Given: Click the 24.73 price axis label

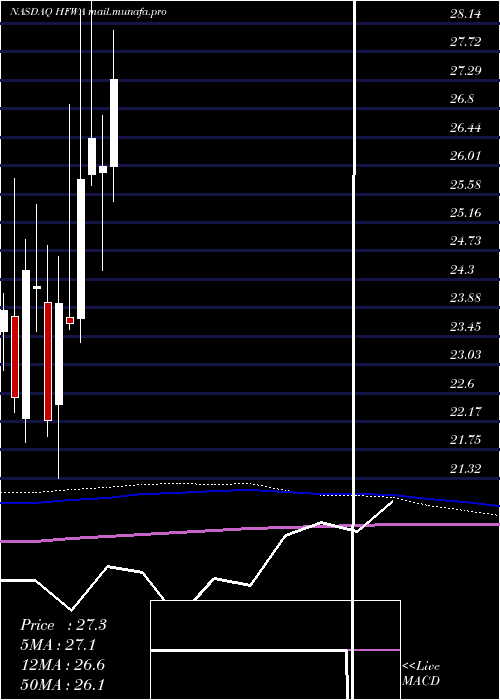Looking at the screenshot, I should tap(466, 241).
